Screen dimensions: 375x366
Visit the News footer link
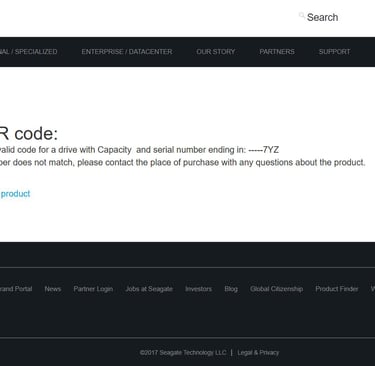[53, 289]
